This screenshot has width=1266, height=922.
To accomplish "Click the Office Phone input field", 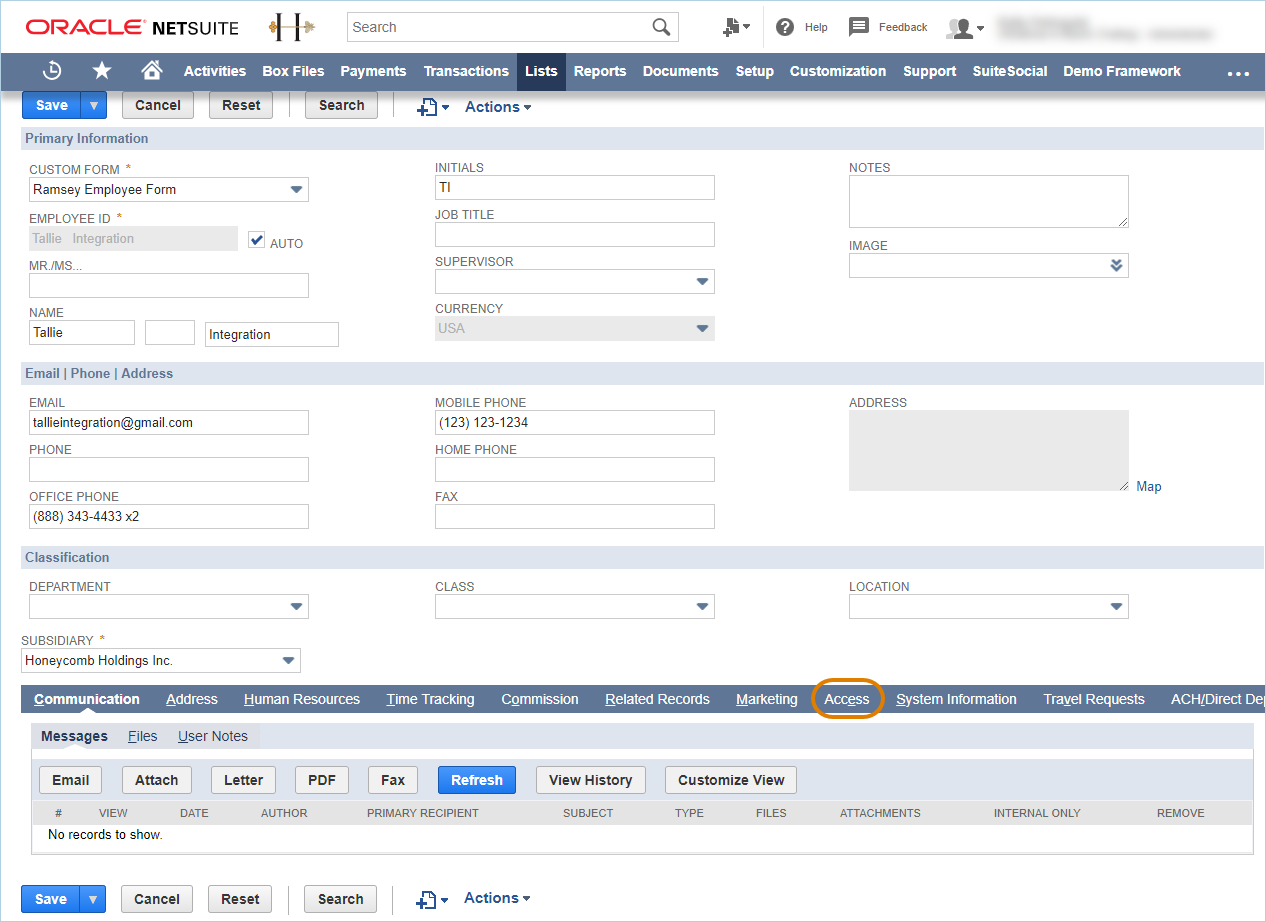I will (x=169, y=516).
